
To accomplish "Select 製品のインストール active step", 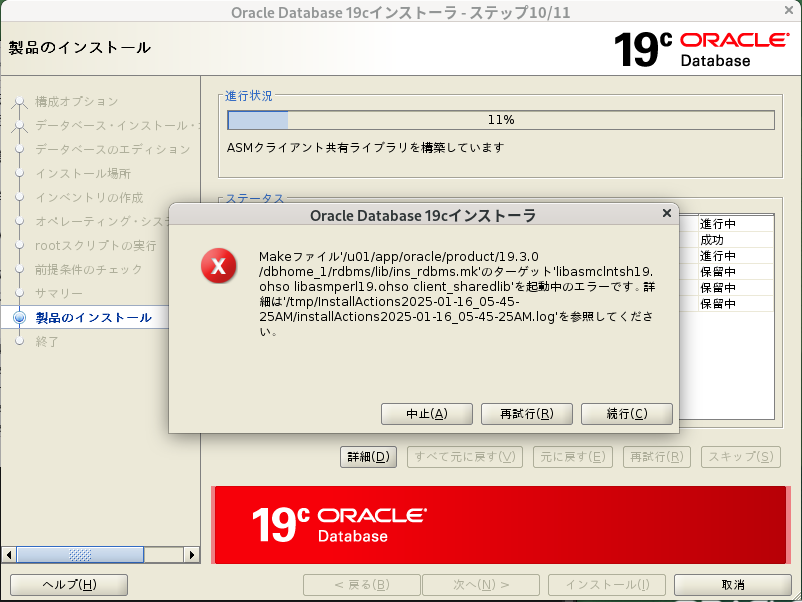I will [x=94, y=318].
